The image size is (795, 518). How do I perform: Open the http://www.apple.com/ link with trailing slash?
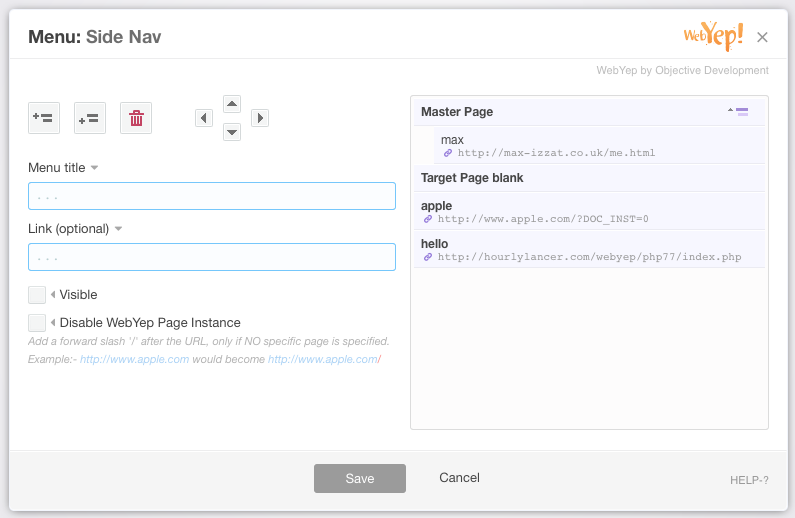pyautogui.click(x=324, y=359)
